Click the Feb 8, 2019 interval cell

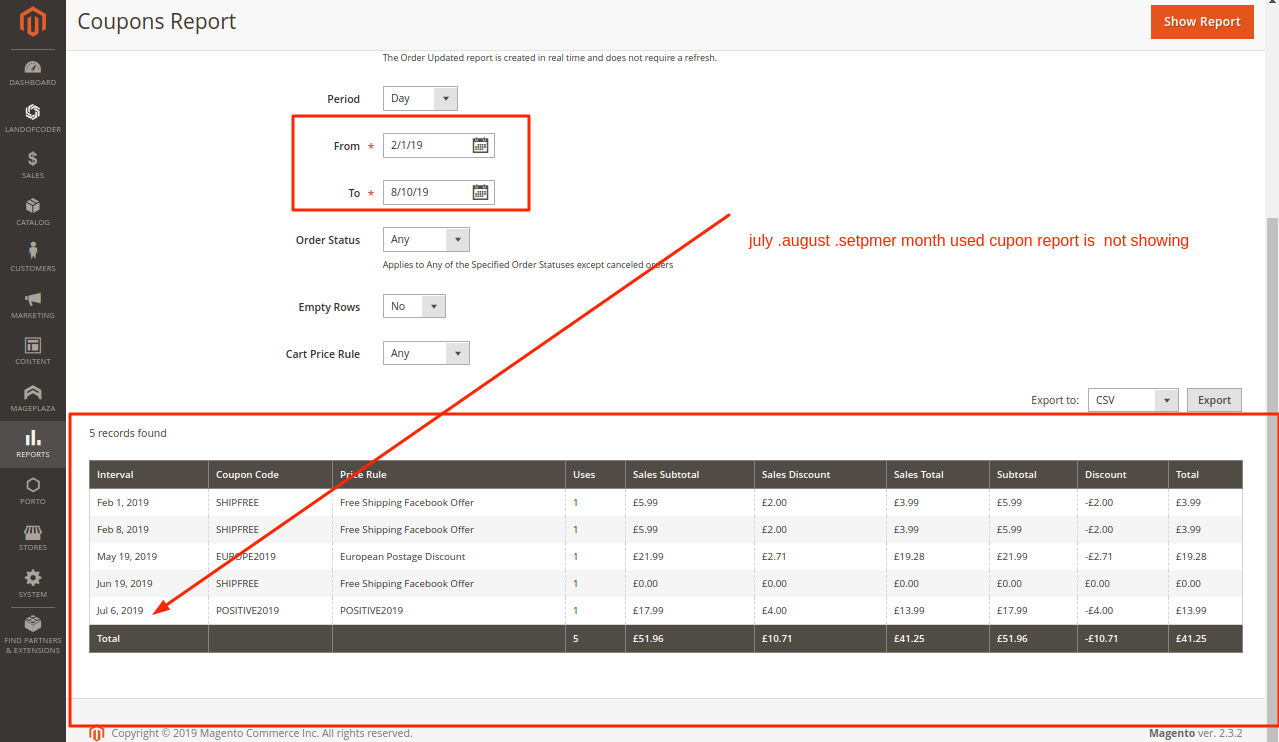tap(148, 529)
